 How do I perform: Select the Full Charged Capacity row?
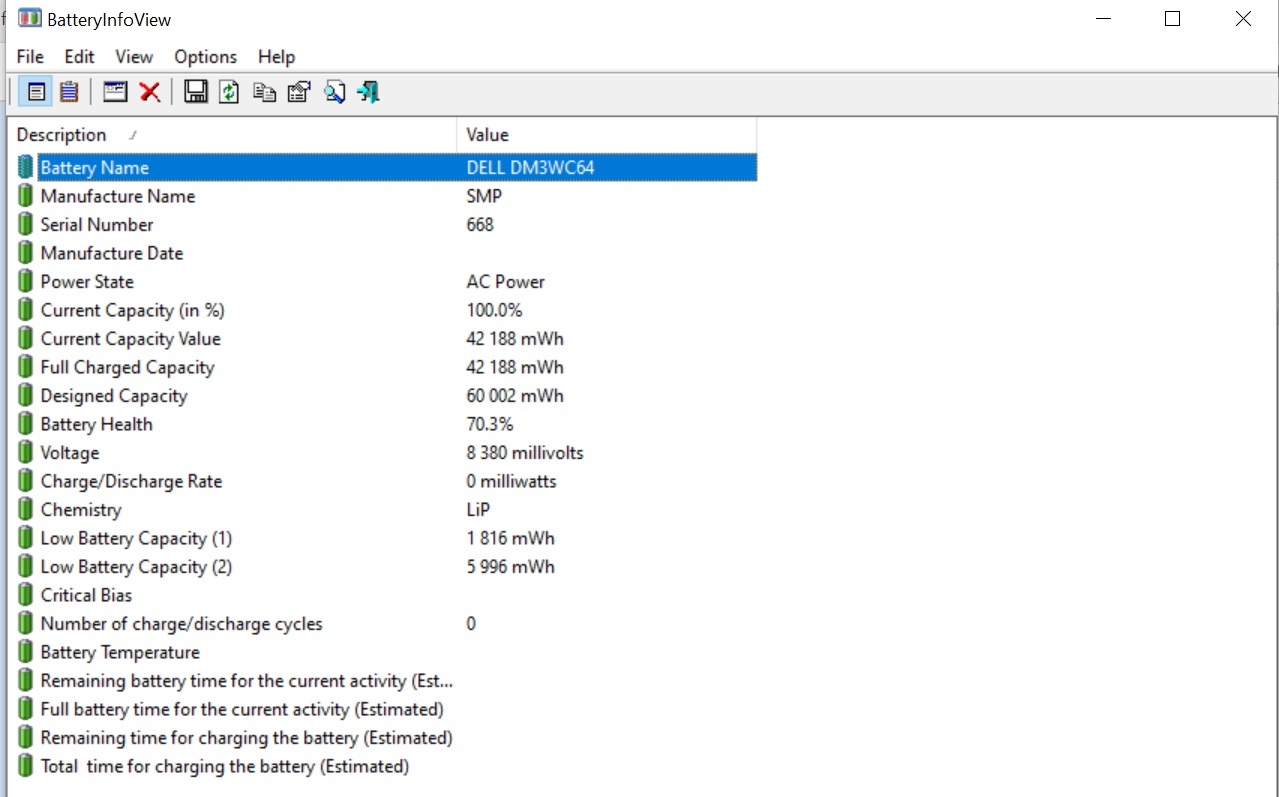point(127,368)
